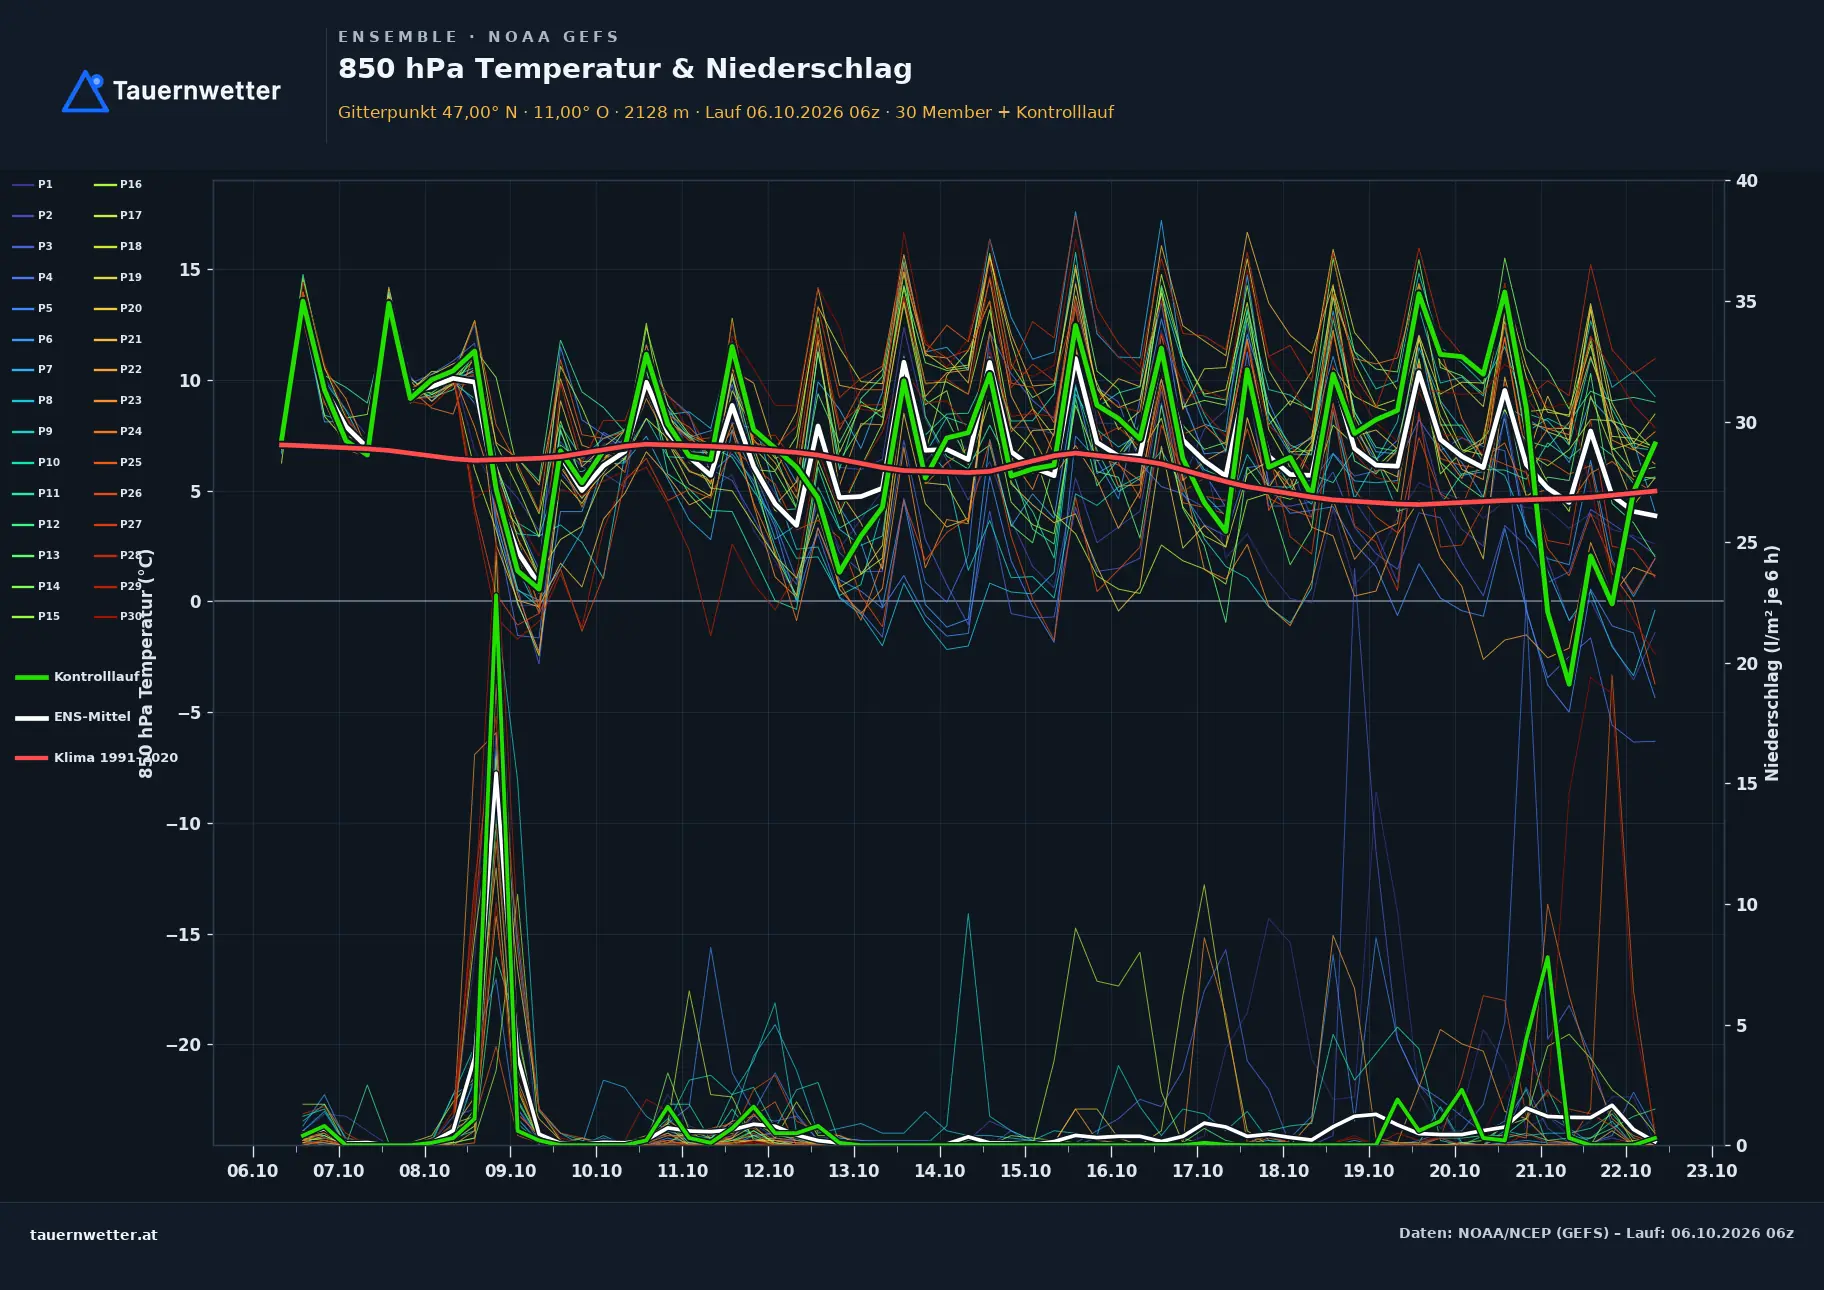Image resolution: width=1824 pixels, height=1290 pixels.
Task: Click the 20.10 date label on x-axis
Action: click(x=1455, y=1171)
